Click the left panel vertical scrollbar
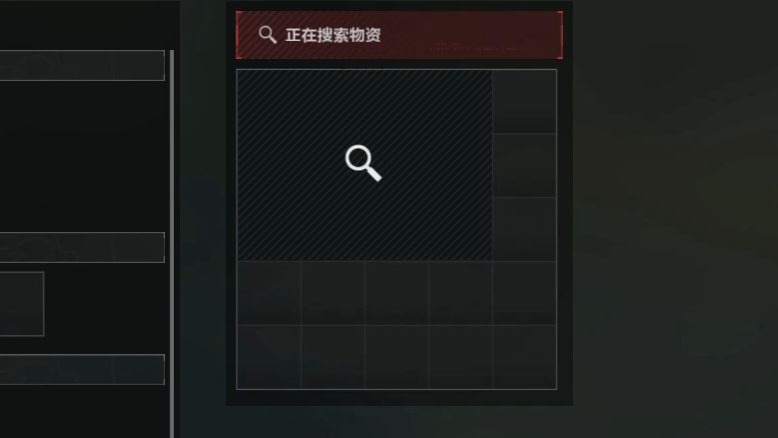The image size is (778, 438). pyautogui.click(x=172, y=244)
